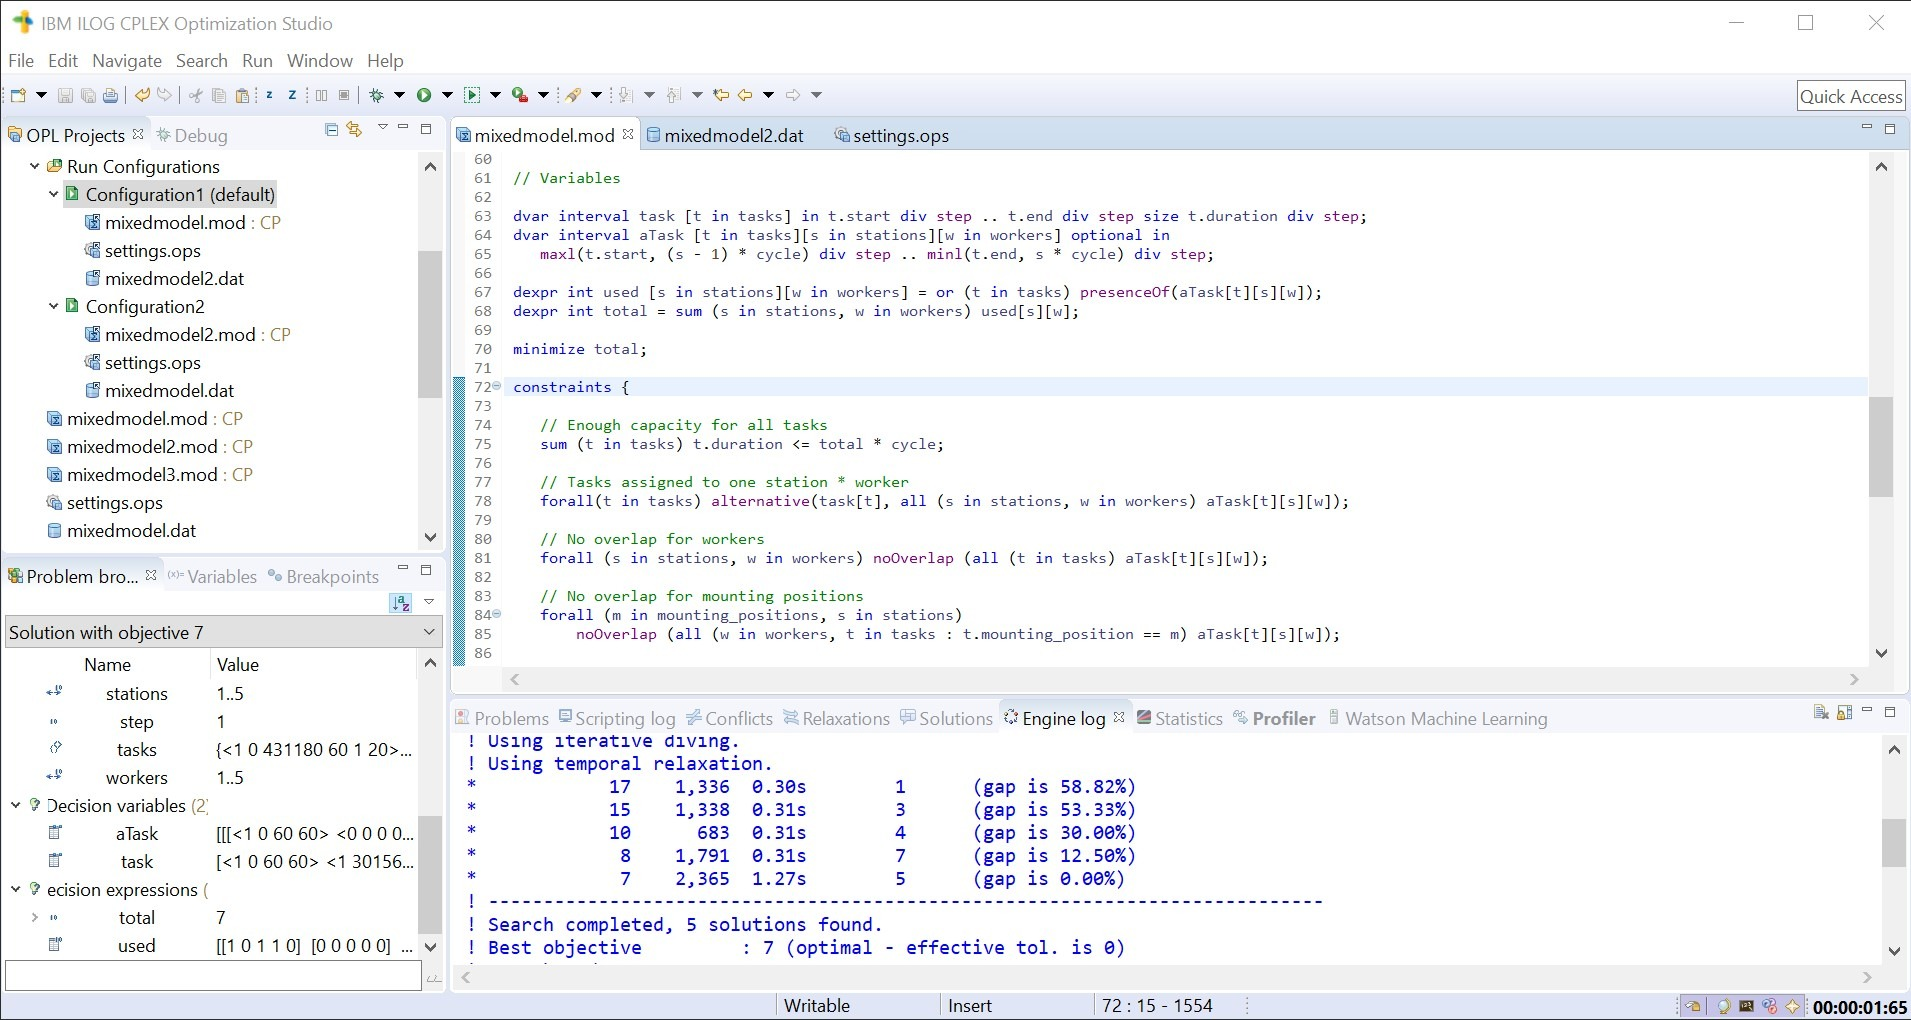Click the Undo arrow icon in the toolbar

[x=143, y=95]
